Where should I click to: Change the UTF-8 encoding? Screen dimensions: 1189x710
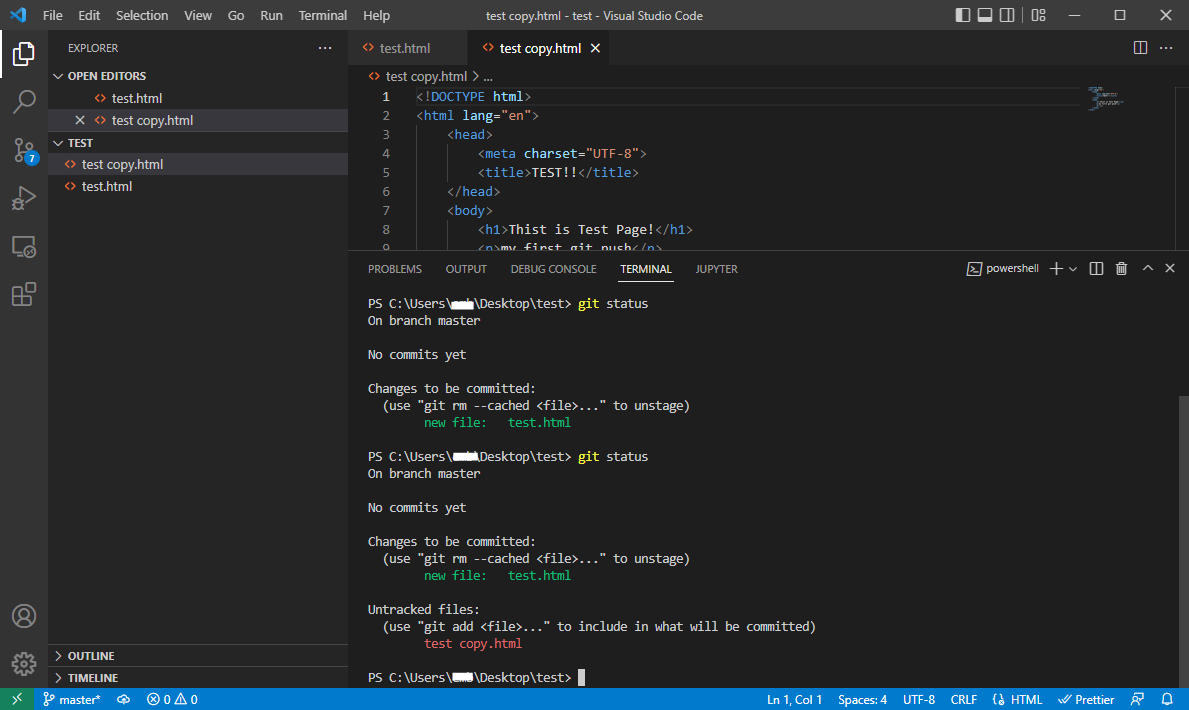click(918, 699)
